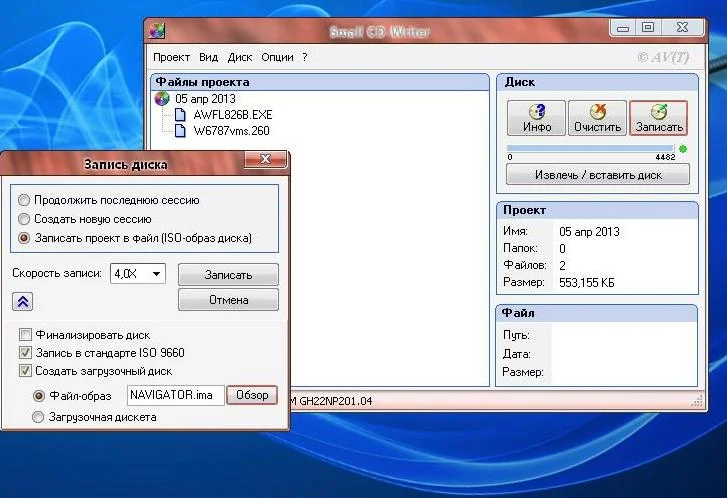The image size is (727, 498).
Task: Maximize the Small CD-Writer window
Action: 648,27
